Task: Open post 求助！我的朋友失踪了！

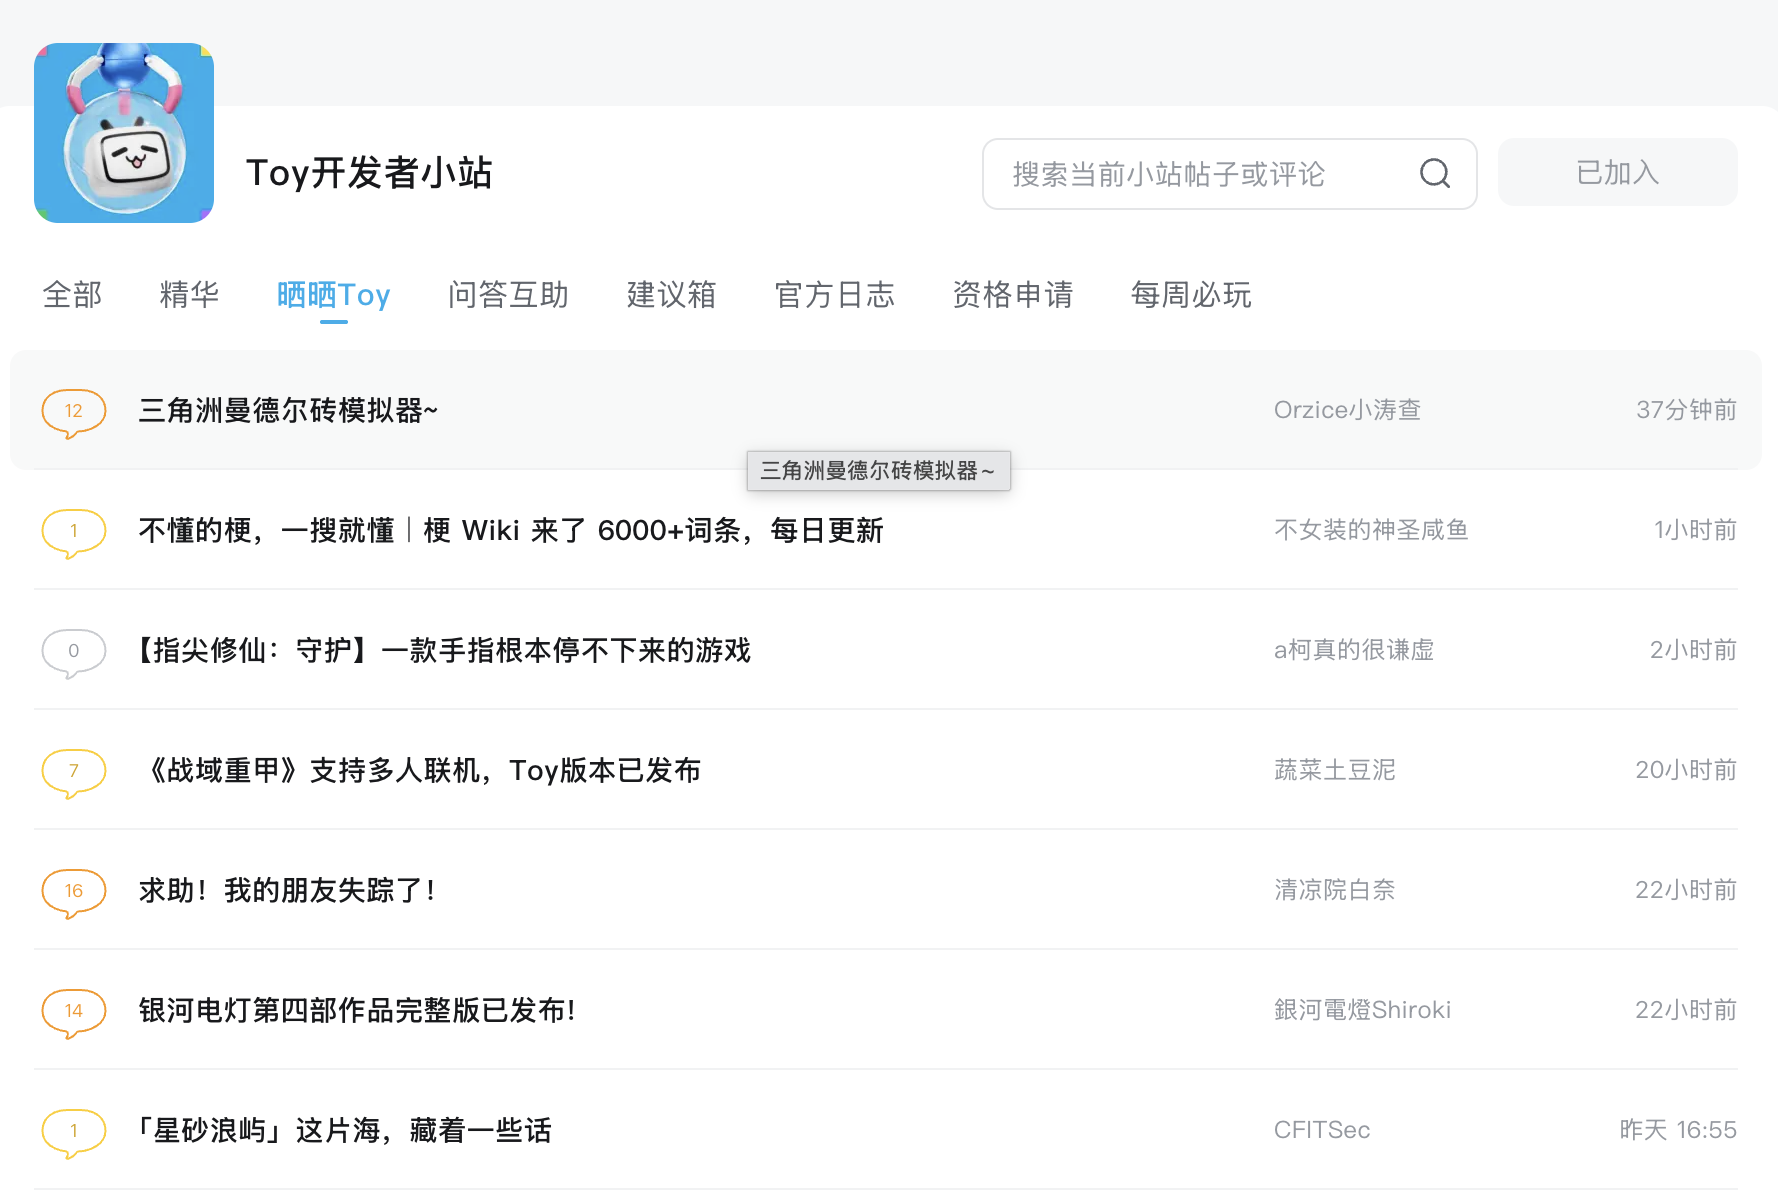Action: pos(289,891)
